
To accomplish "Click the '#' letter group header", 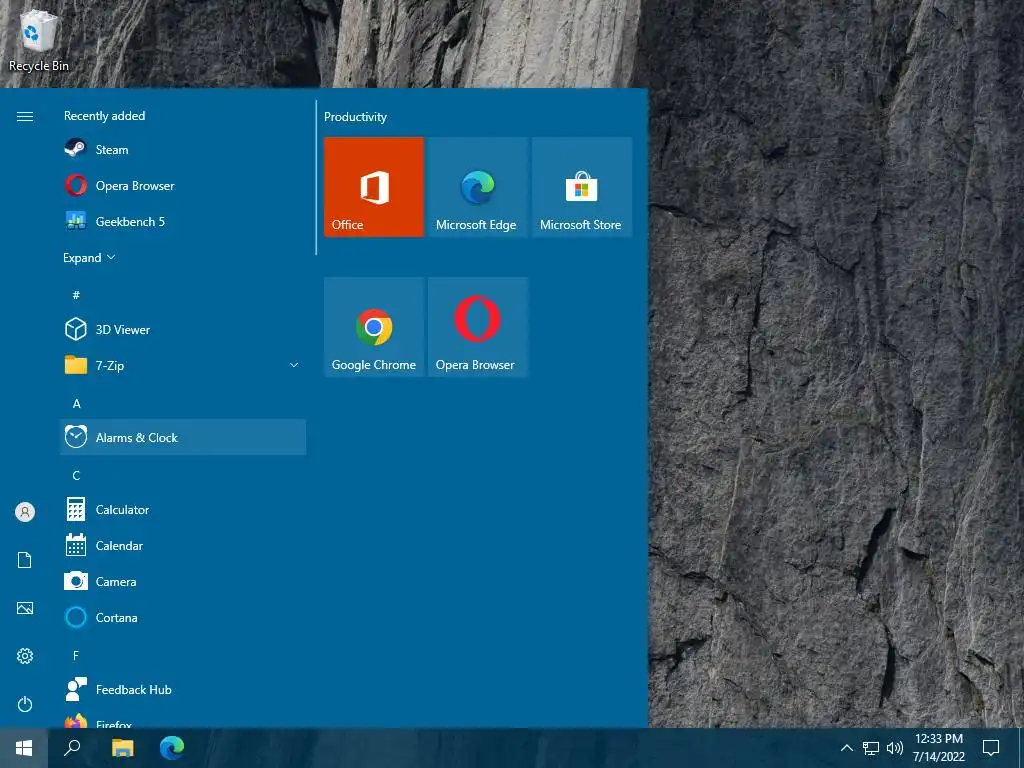I will [x=76, y=295].
